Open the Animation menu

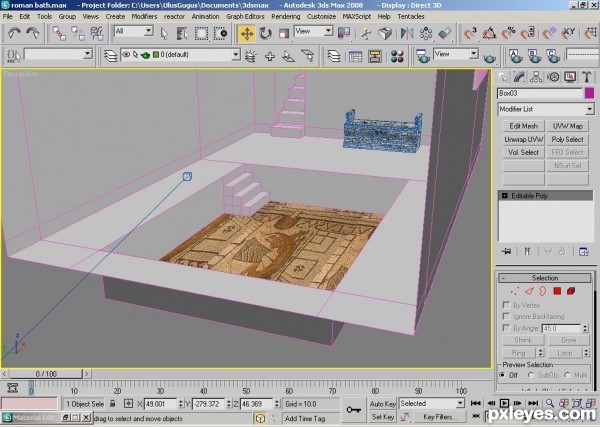tap(205, 16)
